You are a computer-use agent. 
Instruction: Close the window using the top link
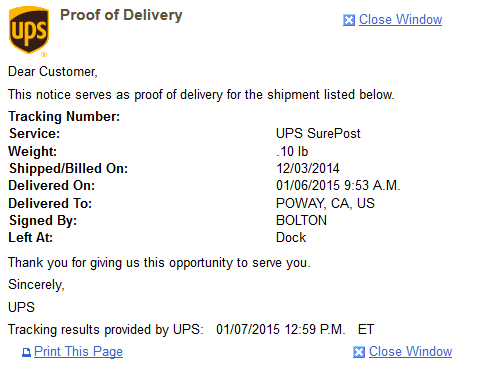click(400, 19)
